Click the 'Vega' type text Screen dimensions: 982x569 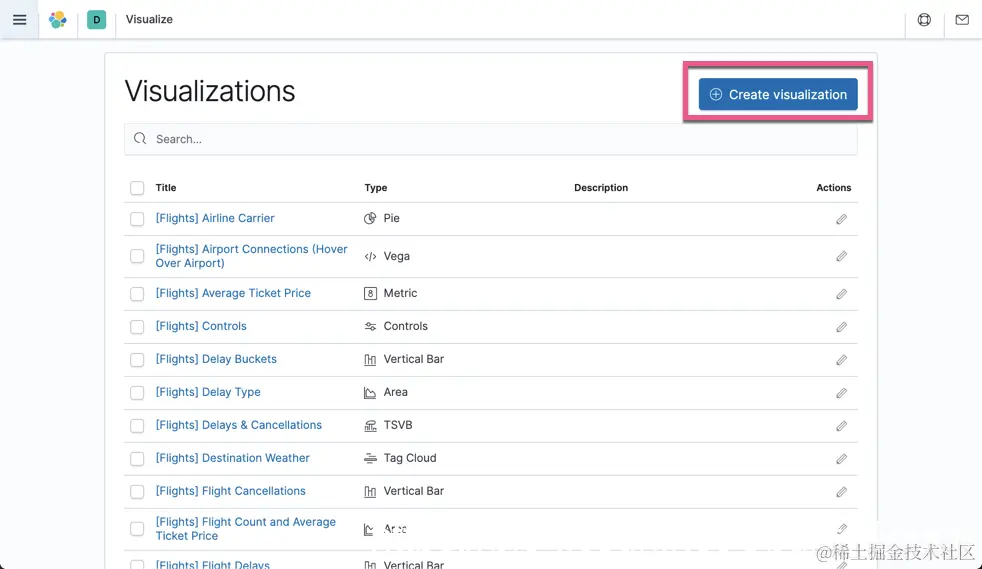[x=396, y=256]
